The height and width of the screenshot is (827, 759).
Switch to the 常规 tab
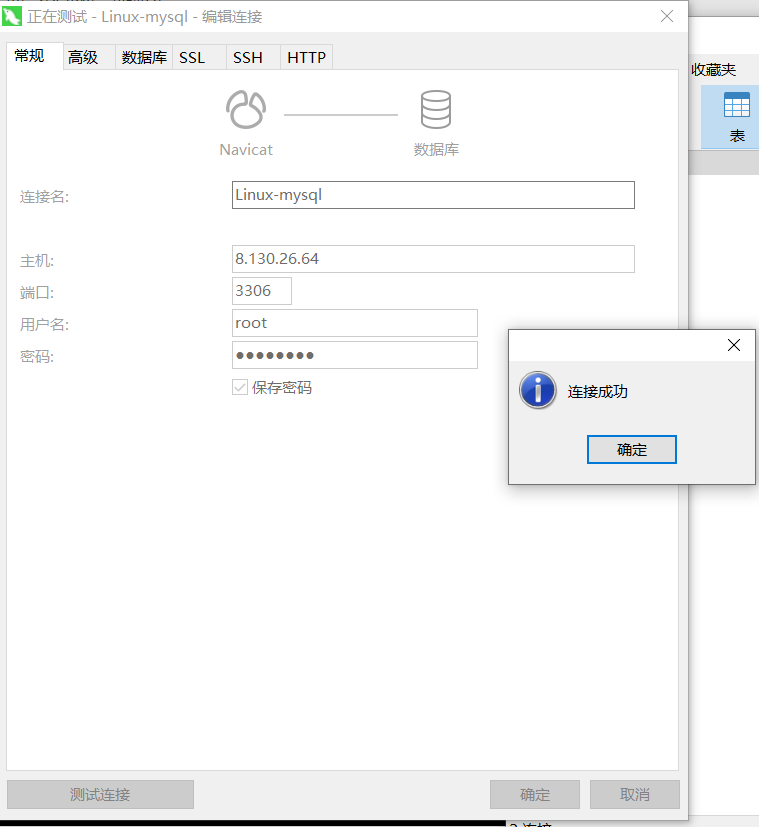(x=35, y=56)
